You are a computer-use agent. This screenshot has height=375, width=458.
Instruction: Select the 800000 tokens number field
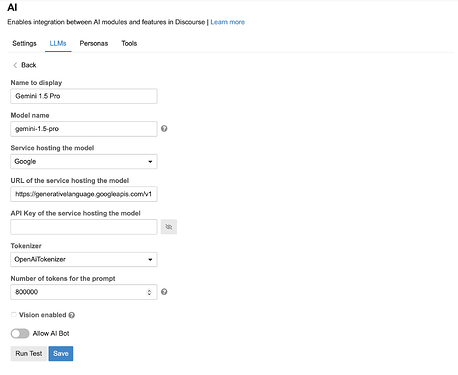84,292
